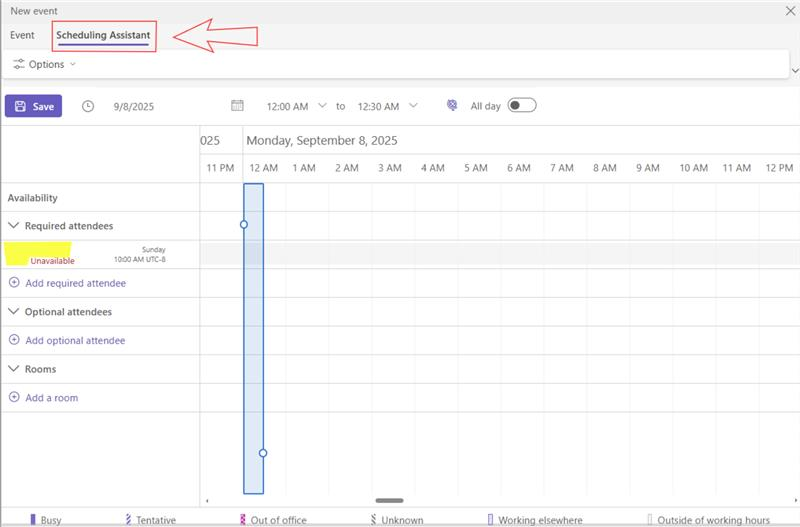Click the Unavailable status label
The height and width of the screenshot is (527, 800).
[53, 261]
